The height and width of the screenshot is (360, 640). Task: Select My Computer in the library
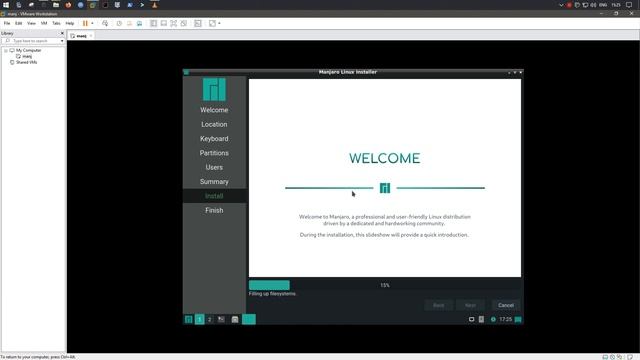[29, 50]
